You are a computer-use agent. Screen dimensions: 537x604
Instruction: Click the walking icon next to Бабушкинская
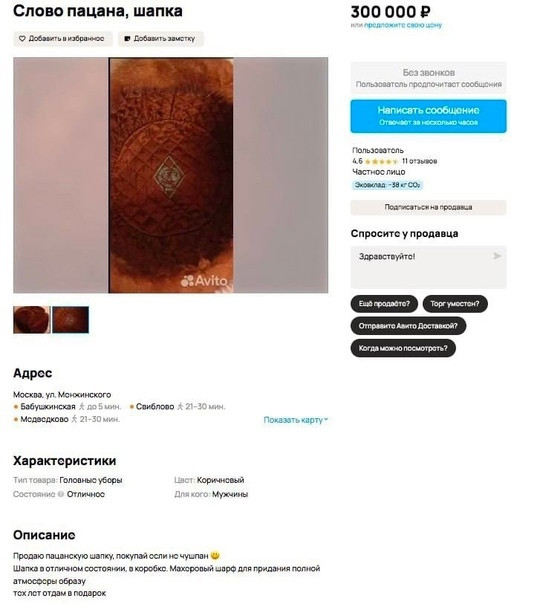[x=81, y=406]
